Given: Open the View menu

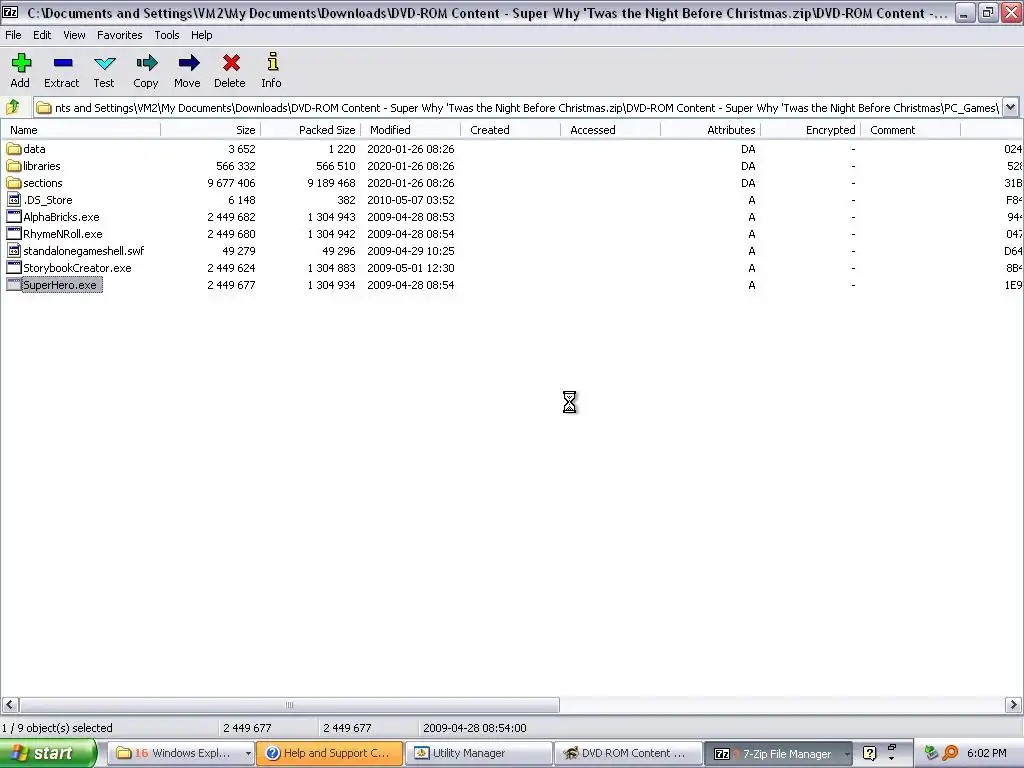Looking at the screenshot, I should click(x=74, y=35).
